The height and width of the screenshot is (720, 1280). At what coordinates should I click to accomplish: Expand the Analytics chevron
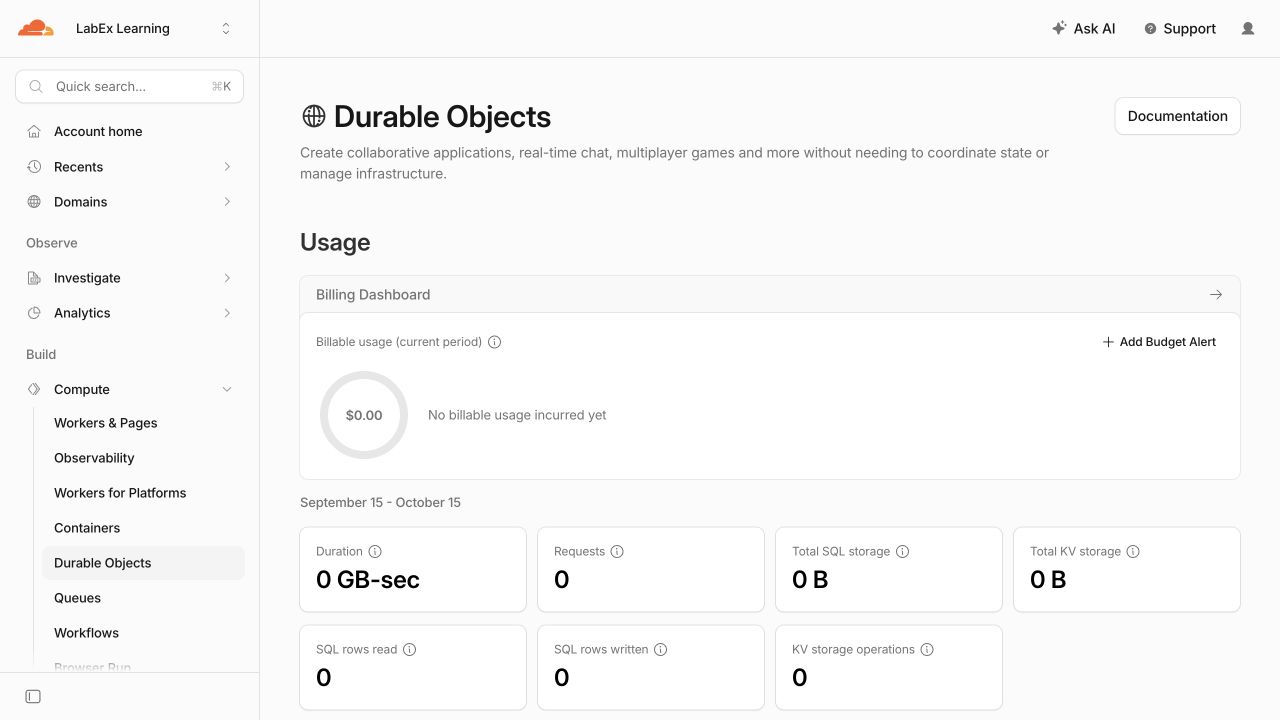click(227, 313)
